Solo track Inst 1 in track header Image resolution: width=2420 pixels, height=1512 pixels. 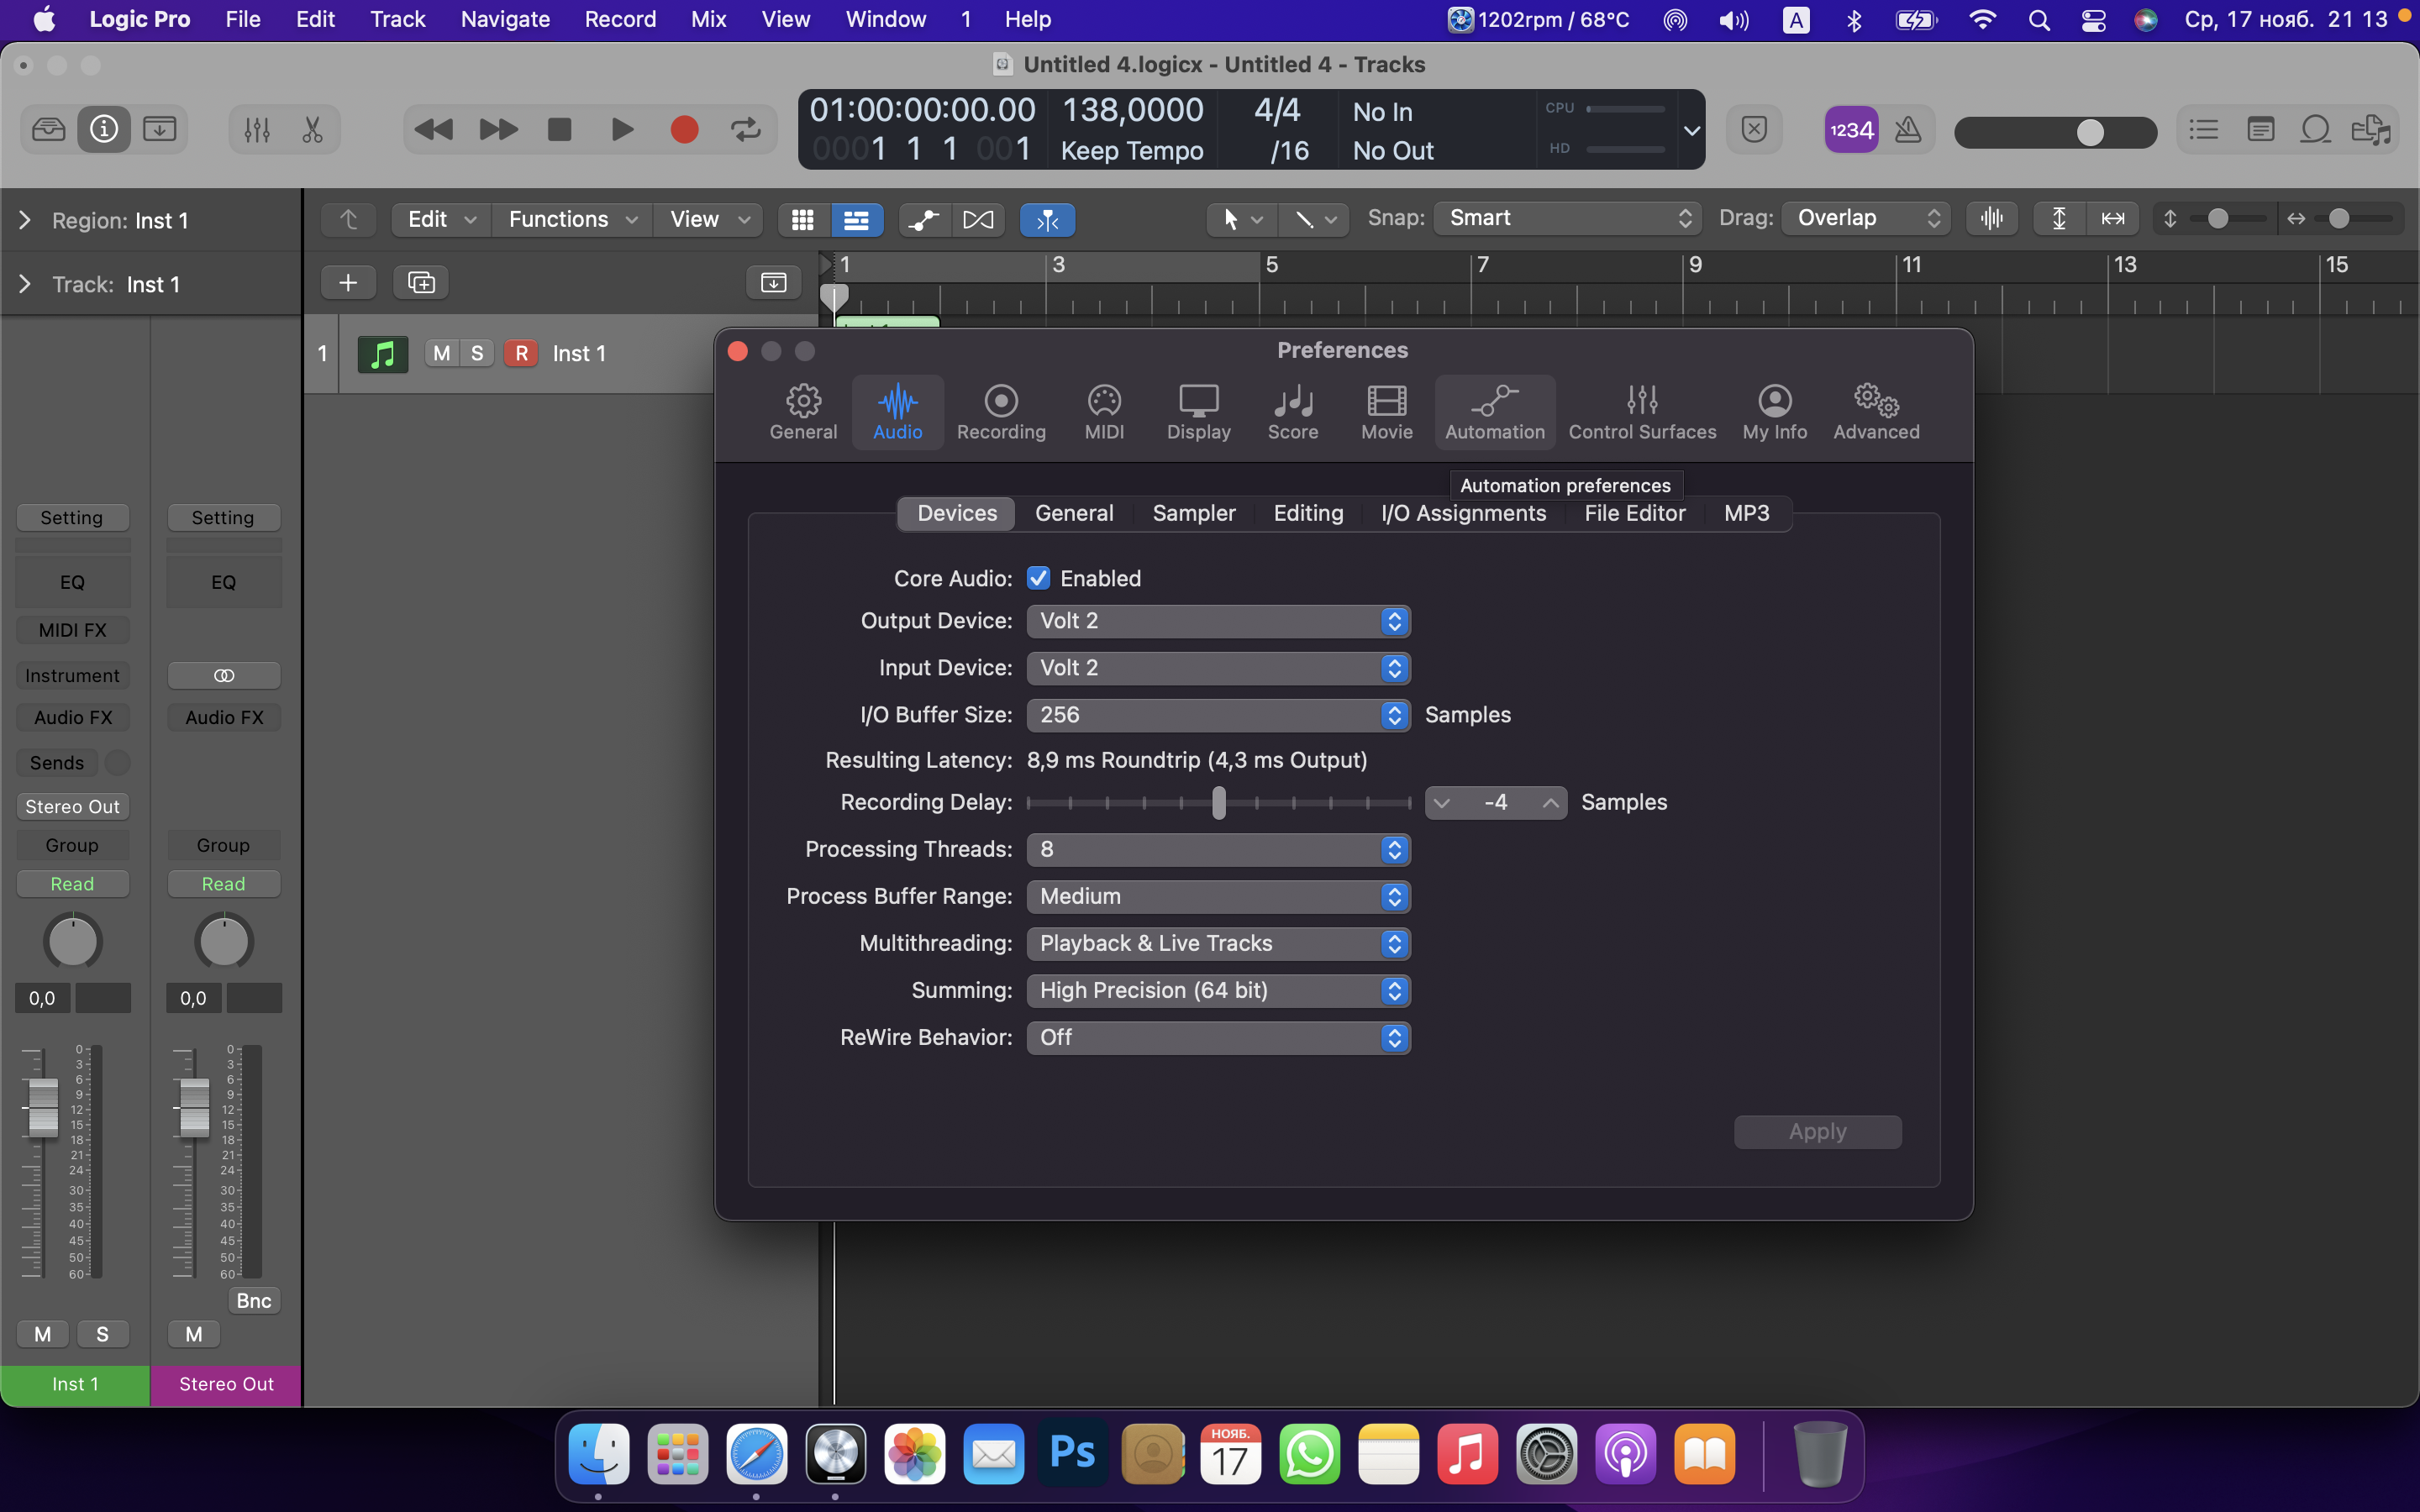tap(477, 353)
